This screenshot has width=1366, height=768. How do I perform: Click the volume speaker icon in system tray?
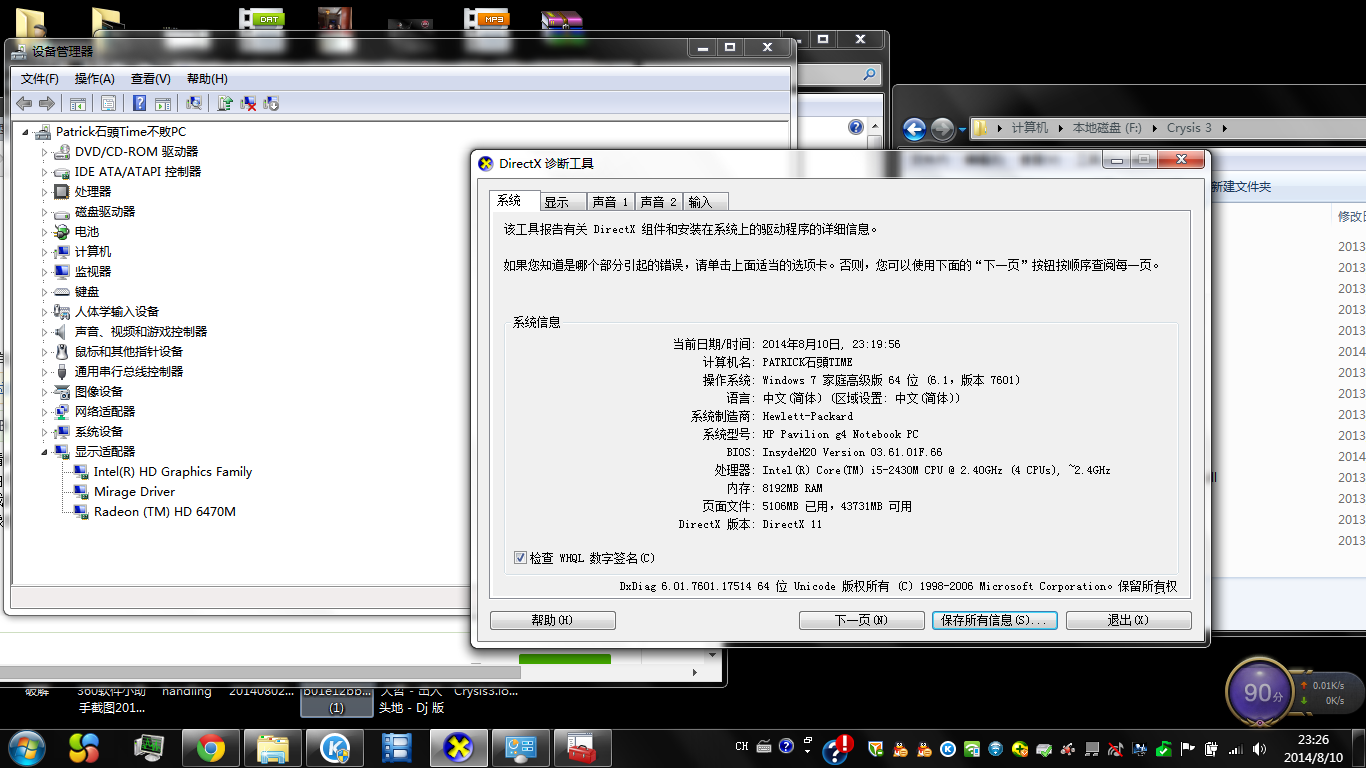coord(1260,748)
